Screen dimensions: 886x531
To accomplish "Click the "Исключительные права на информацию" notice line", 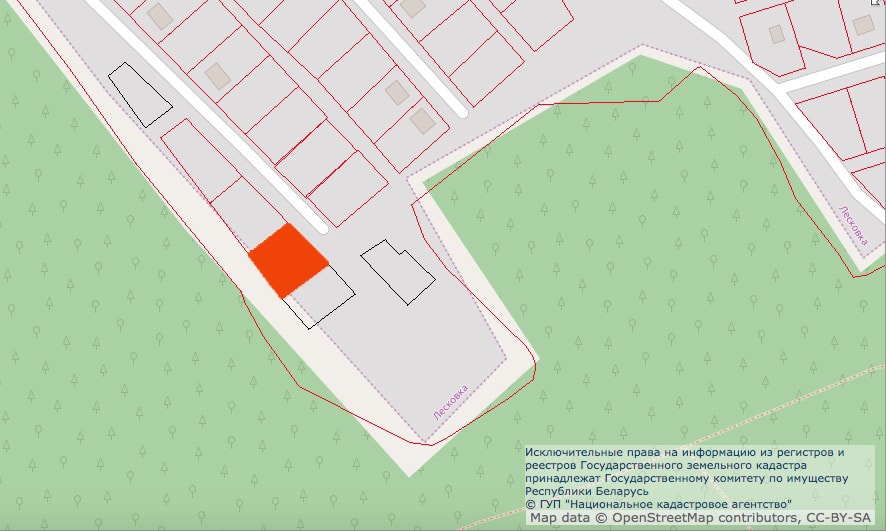I will (x=685, y=452).
